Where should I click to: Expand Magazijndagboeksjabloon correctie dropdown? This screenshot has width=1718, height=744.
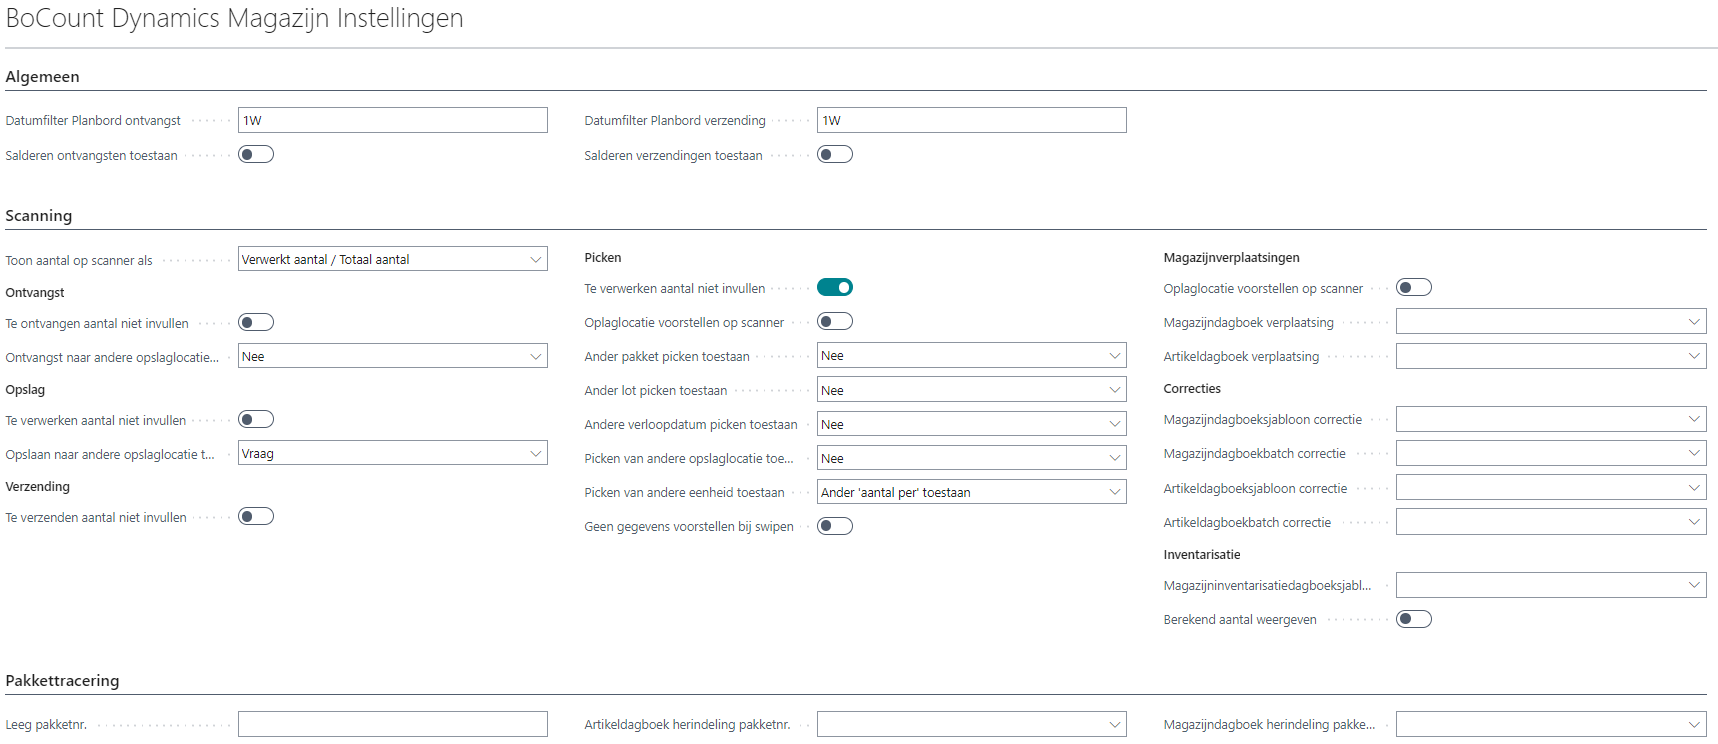(1551, 419)
